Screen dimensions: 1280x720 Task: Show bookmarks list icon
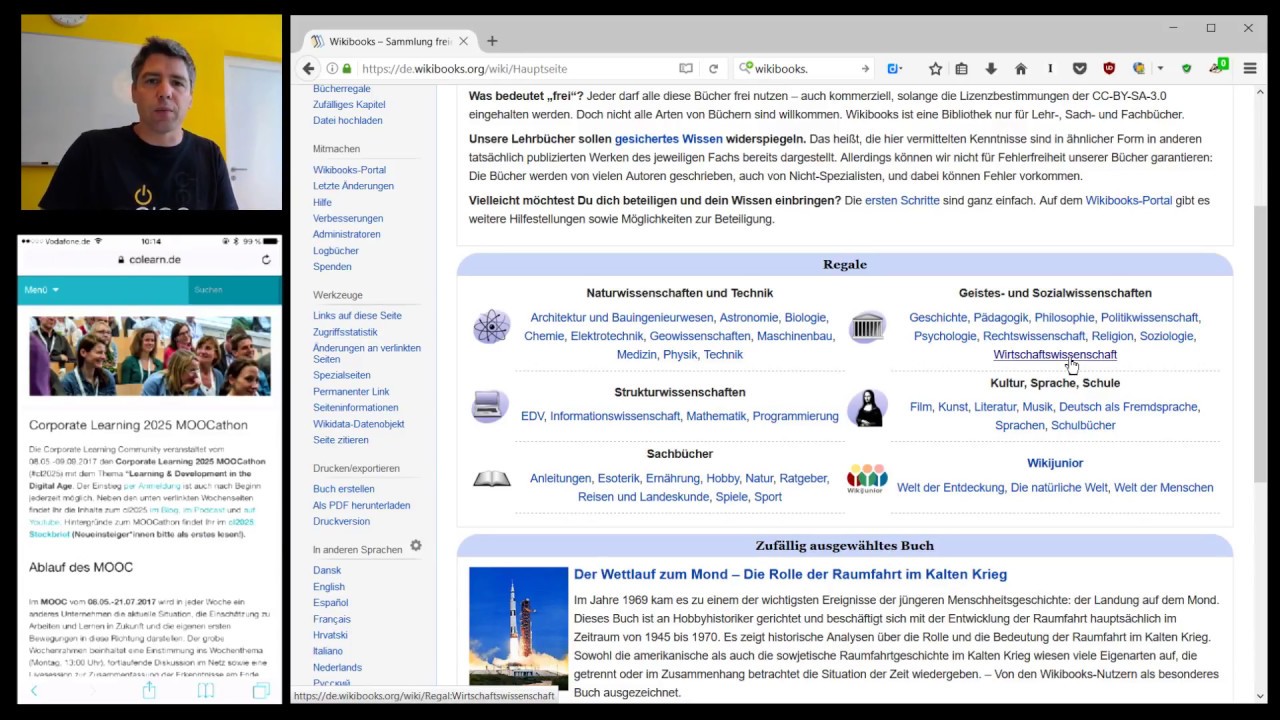point(961,69)
